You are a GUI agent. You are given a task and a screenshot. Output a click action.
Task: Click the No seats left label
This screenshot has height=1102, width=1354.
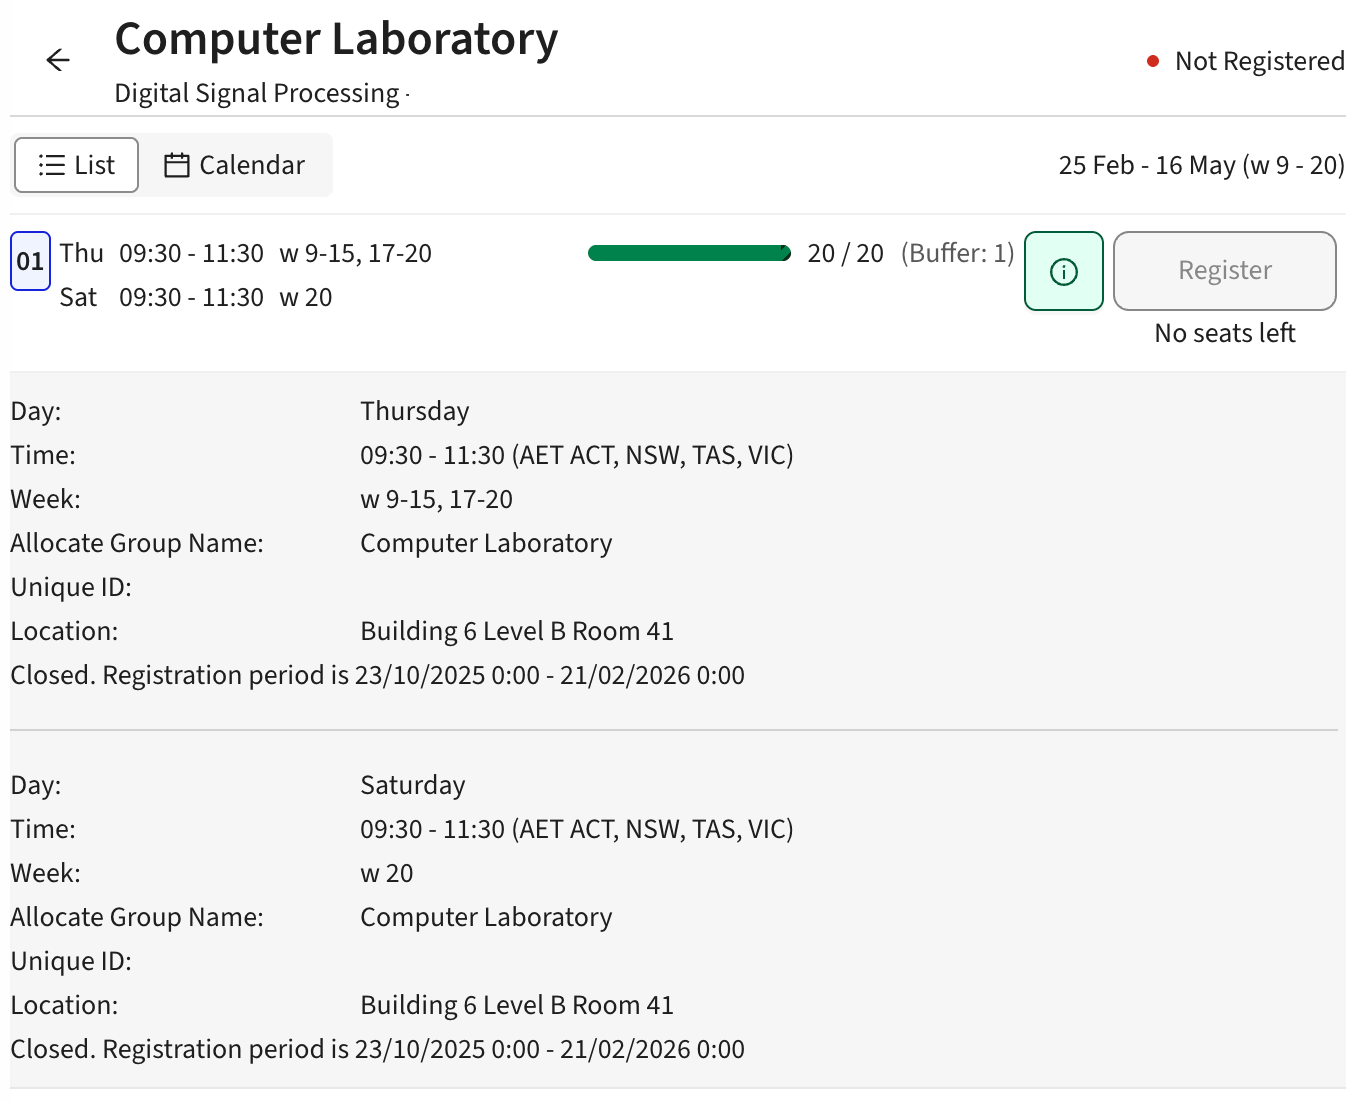click(x=1224, y=333)
